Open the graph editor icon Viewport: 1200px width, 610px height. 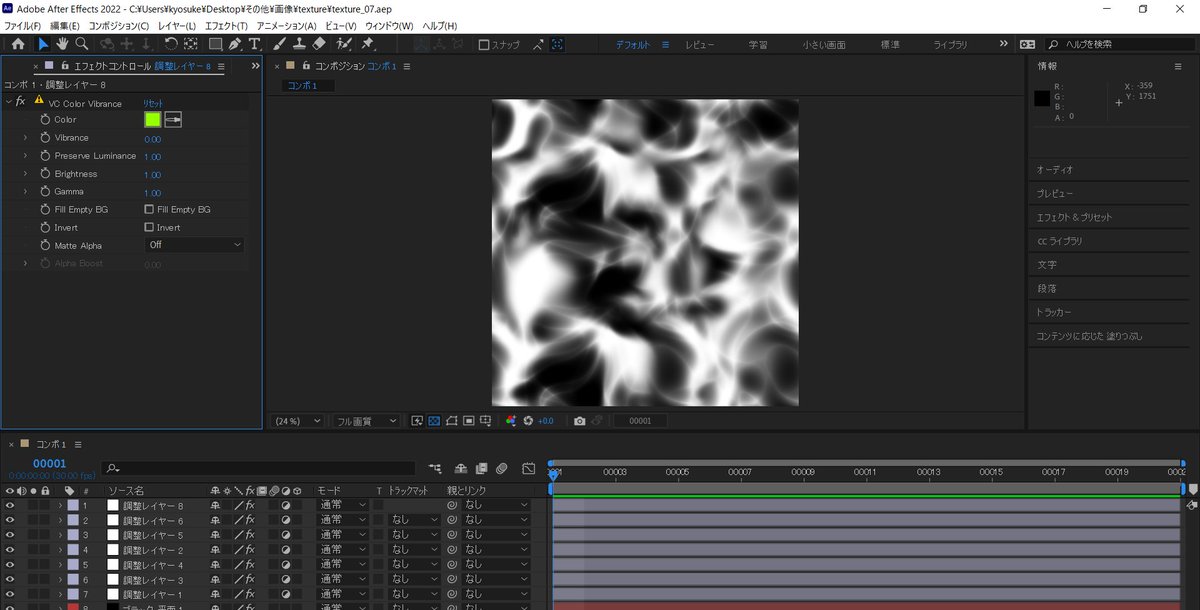pyautogui.click(x=529, y=468)
